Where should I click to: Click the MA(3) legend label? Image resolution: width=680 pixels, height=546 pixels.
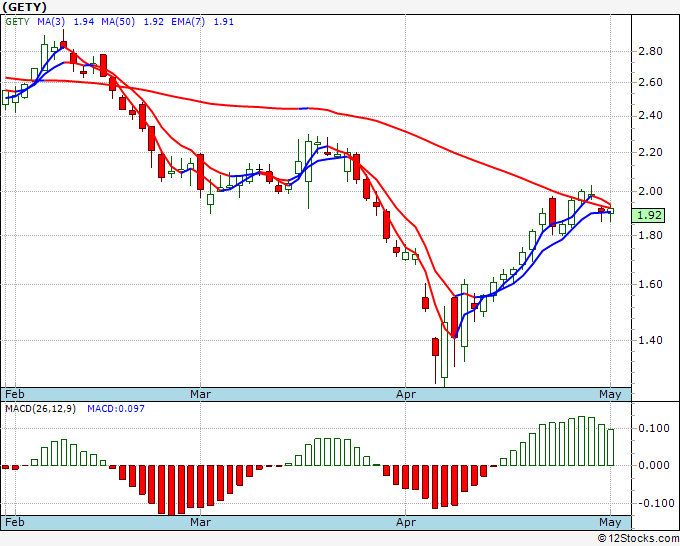pos(51,22)
